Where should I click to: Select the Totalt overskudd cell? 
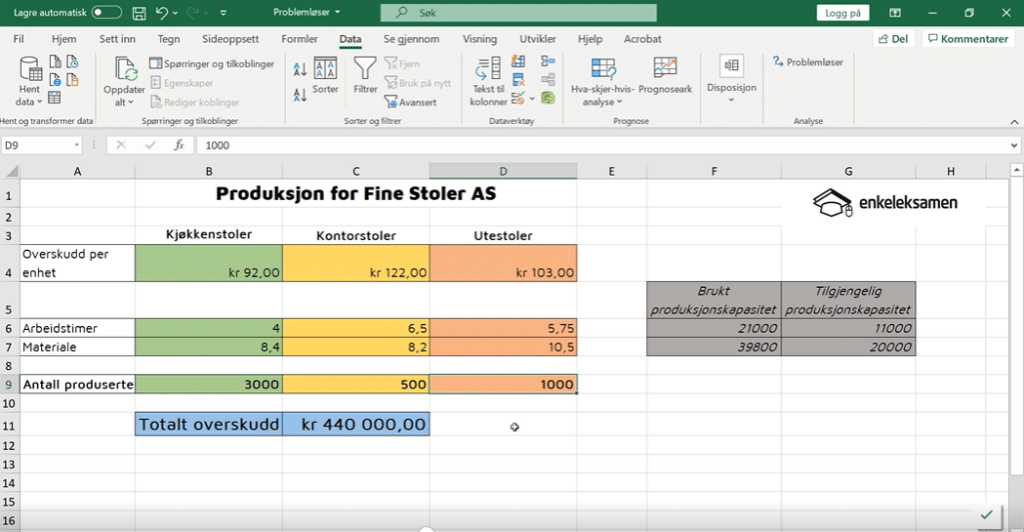[209, 424]
